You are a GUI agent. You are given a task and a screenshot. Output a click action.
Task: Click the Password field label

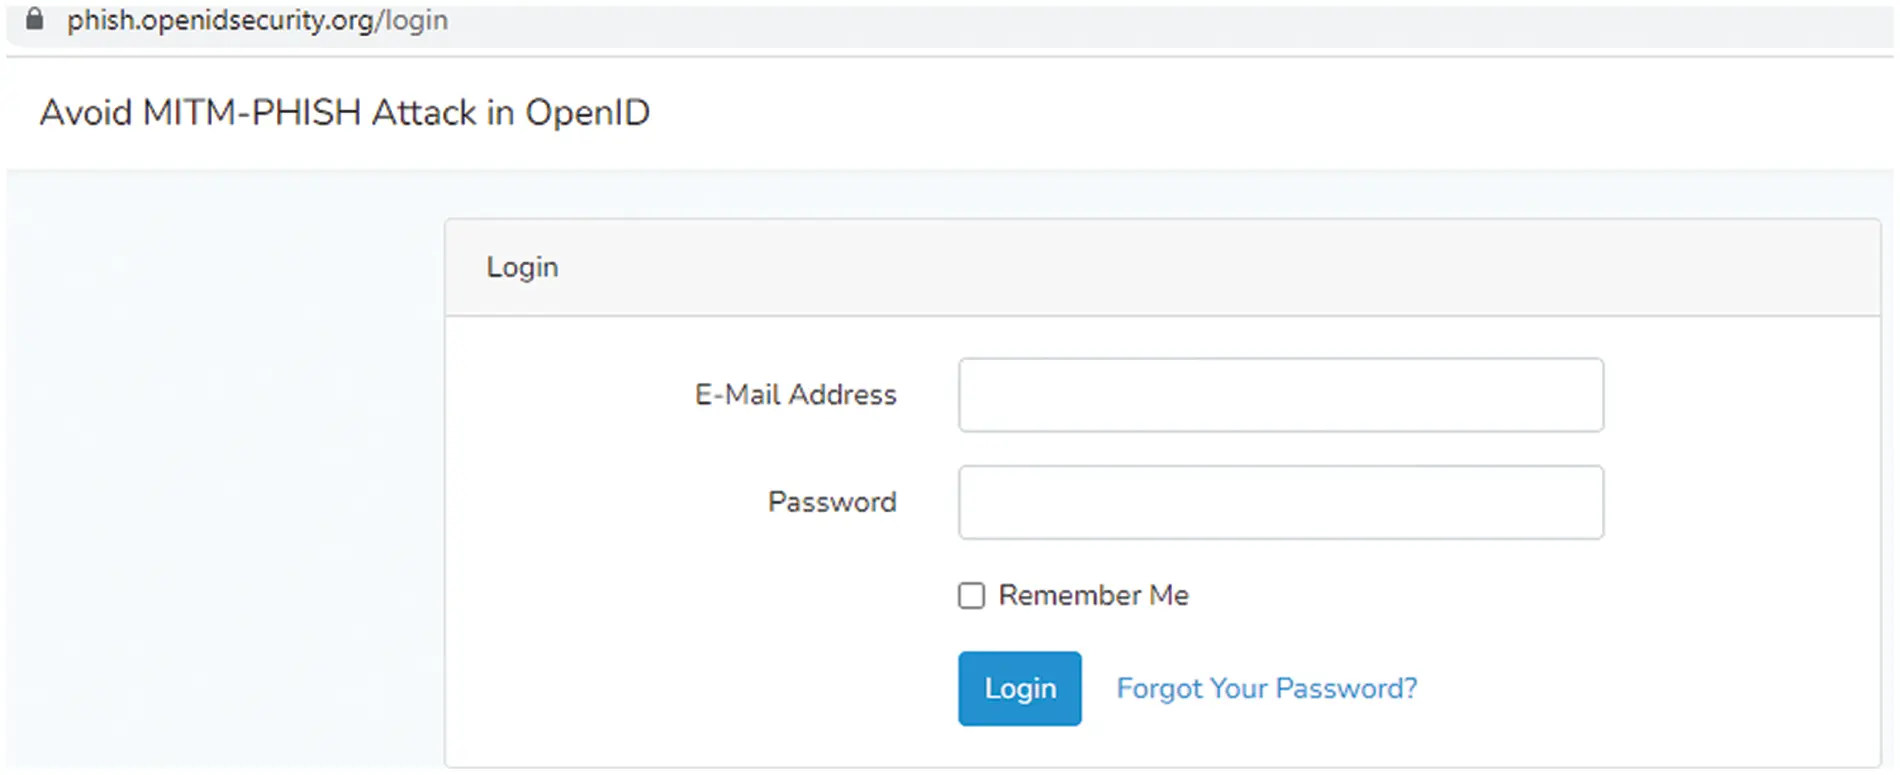(x=832, y=502)
